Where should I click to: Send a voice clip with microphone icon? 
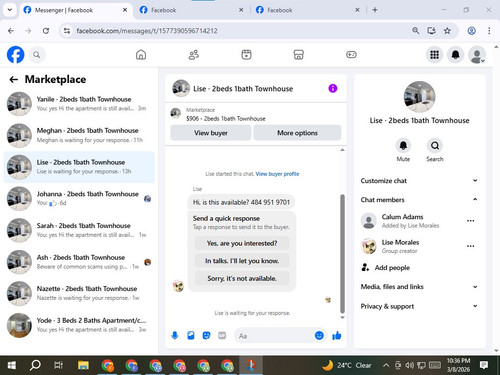175,335
